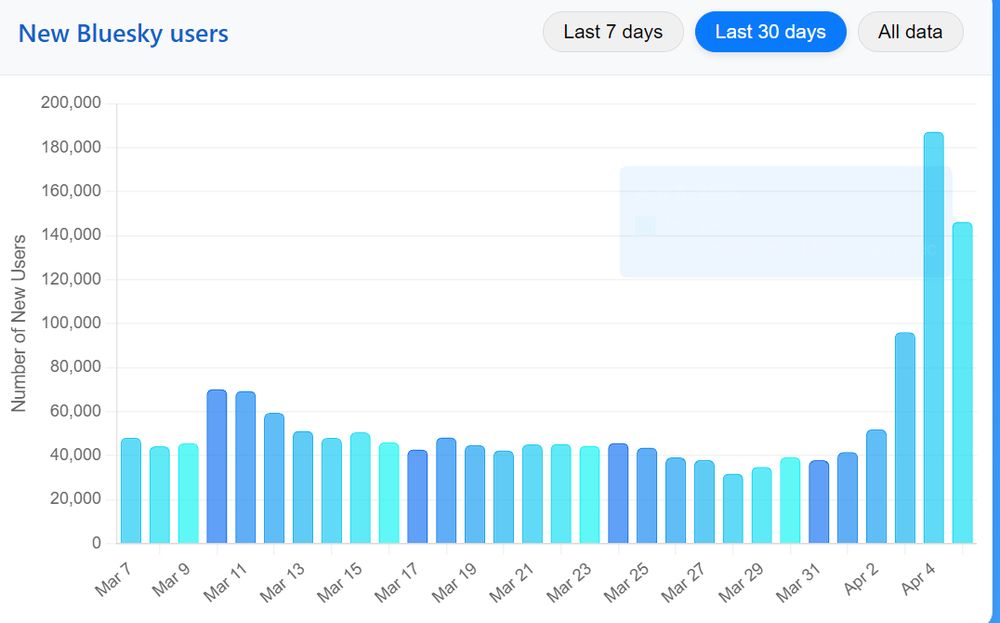Viewport: 1000px width, 623px height.
Task: Click the Mar 23 x-axis label
Action: (x=570, y=582)
